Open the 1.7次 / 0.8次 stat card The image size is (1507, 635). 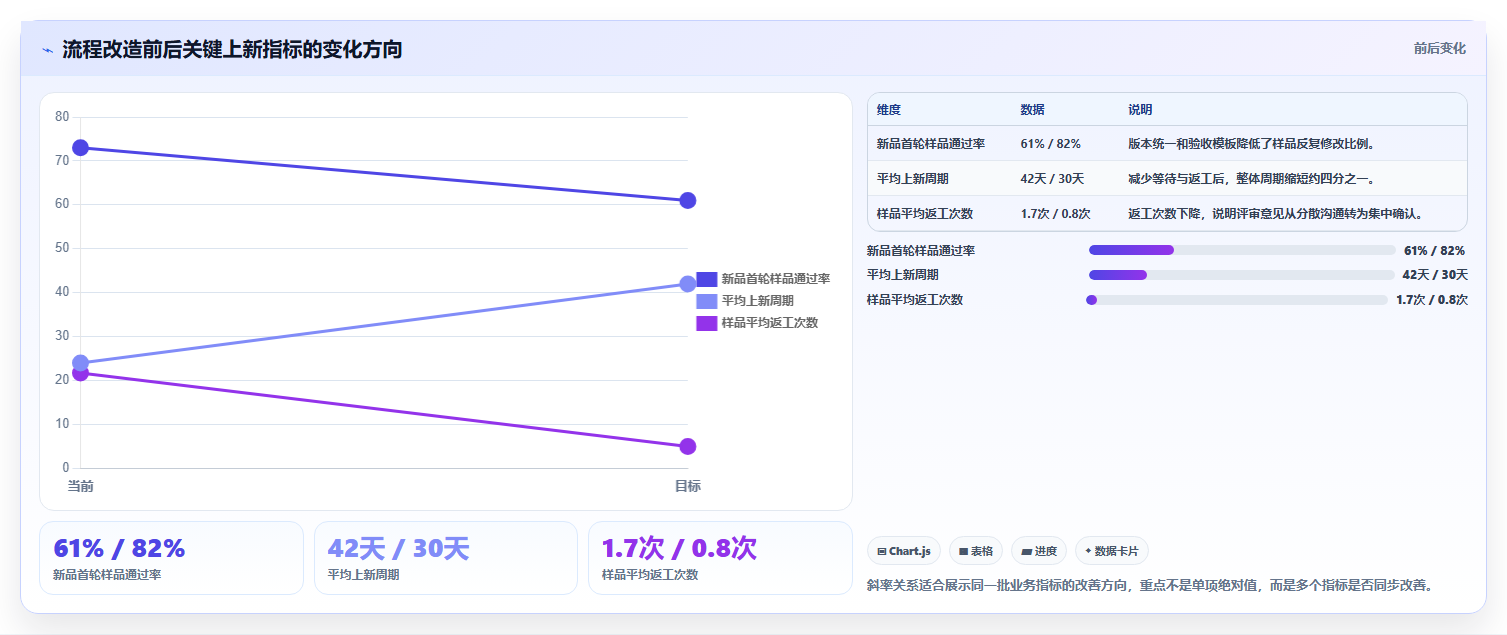[x=720, y=558]
